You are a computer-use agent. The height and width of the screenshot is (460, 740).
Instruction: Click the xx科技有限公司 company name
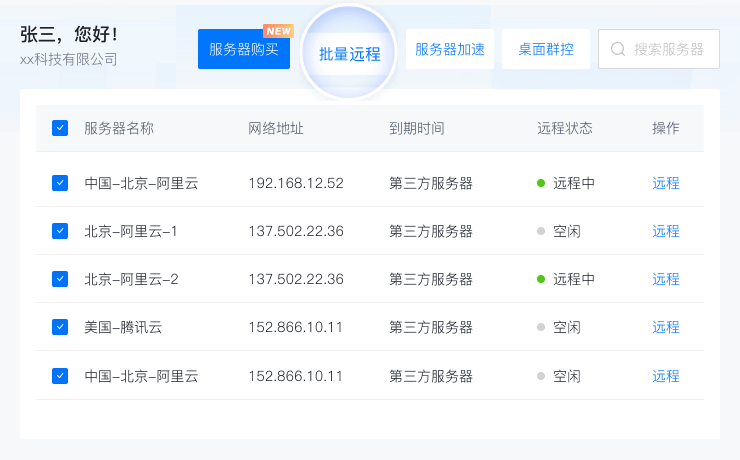tap(68, 59)
